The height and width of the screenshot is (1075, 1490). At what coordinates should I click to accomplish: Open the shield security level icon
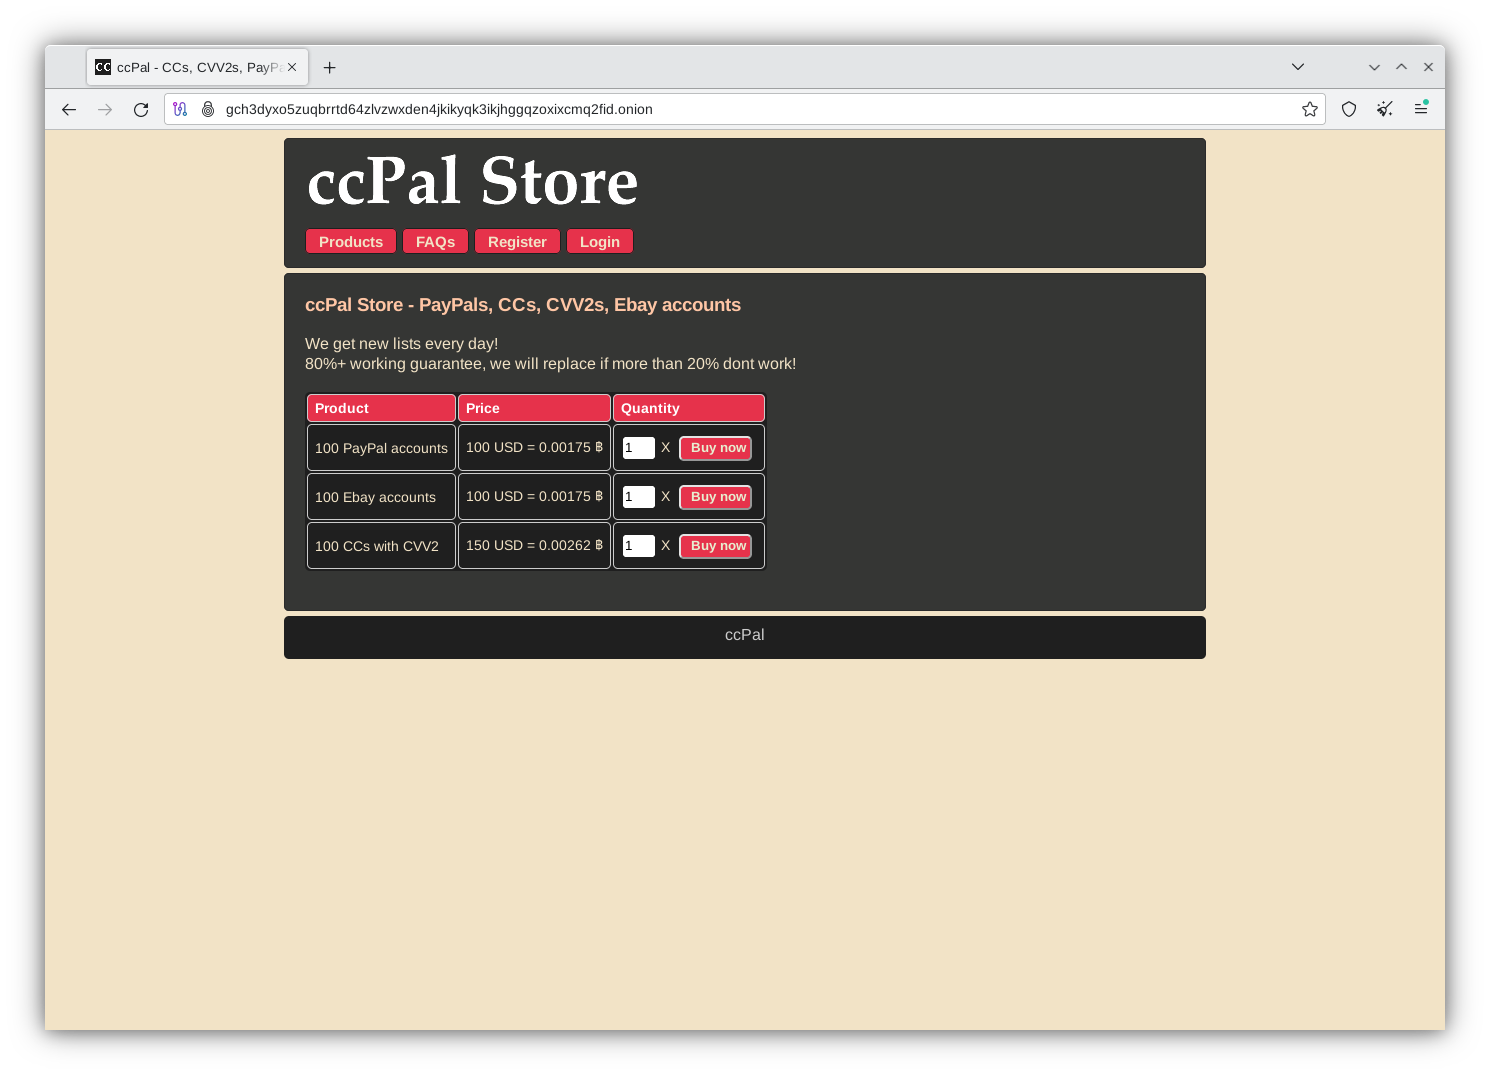tap(1349, 109)
